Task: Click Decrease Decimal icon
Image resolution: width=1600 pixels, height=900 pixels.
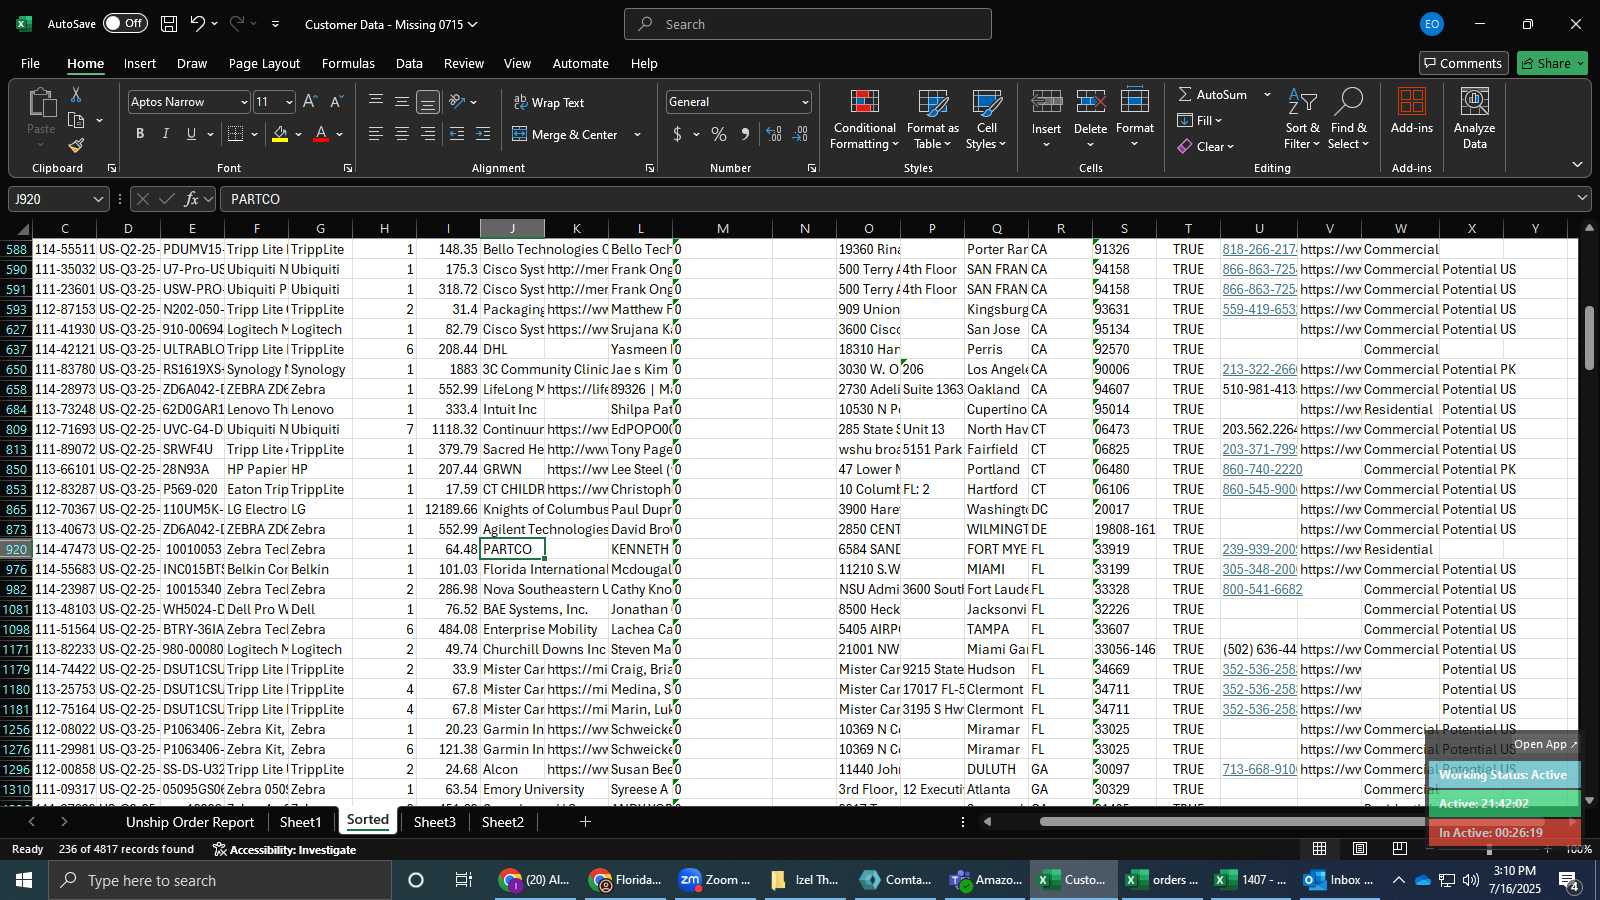Action: pyautogui.click(x=800, y=134)
